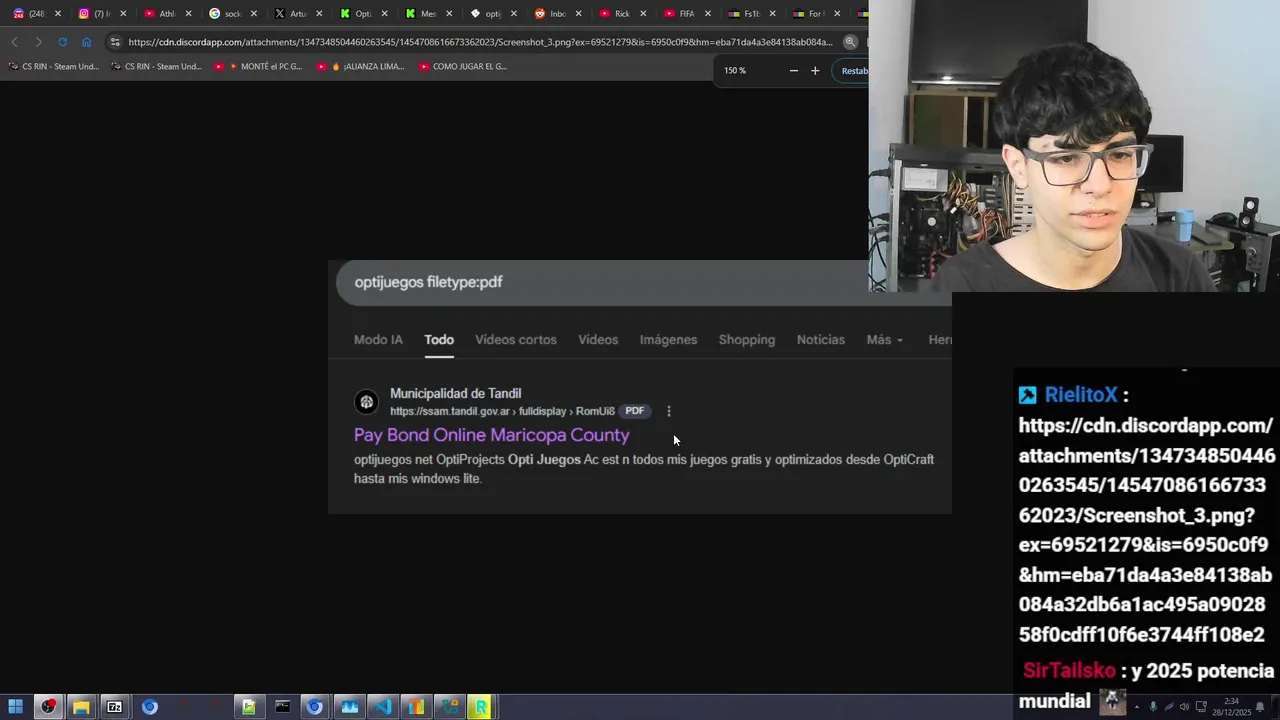1280x720 pixels.
Task: Select the Modo IA search tab
Action: (378, 340)
